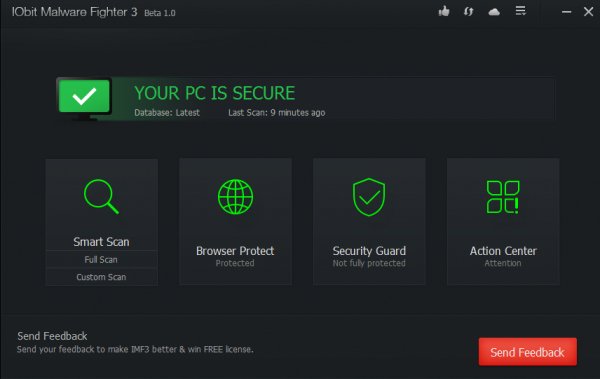This screenshot has height=379, width=600.
Task: Open Action Center label
Action: point(503,251)
